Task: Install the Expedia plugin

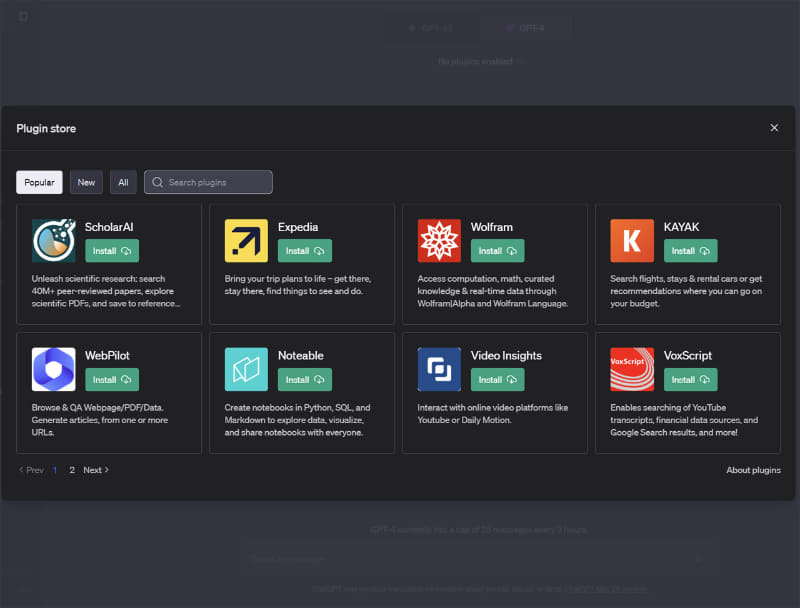Action: coord(305,251)
